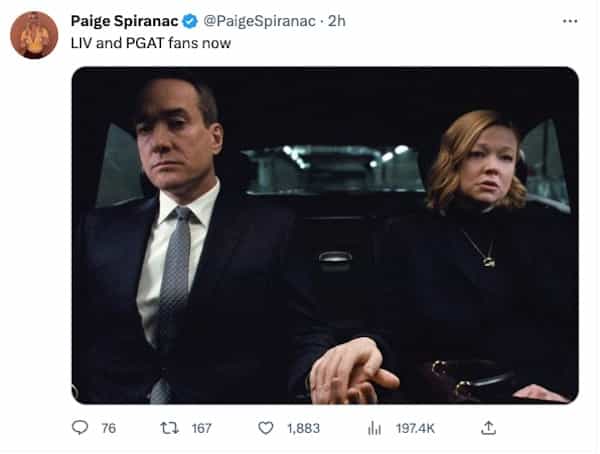
Task: Like the tweet with the heart icon
Action: tap(266, 428)
